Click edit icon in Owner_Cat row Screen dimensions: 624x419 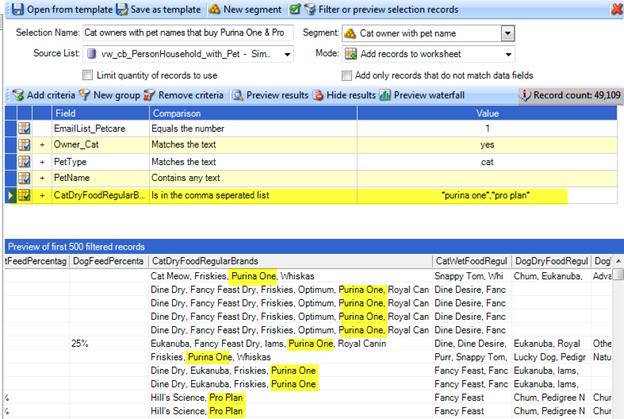click(24, 144)
